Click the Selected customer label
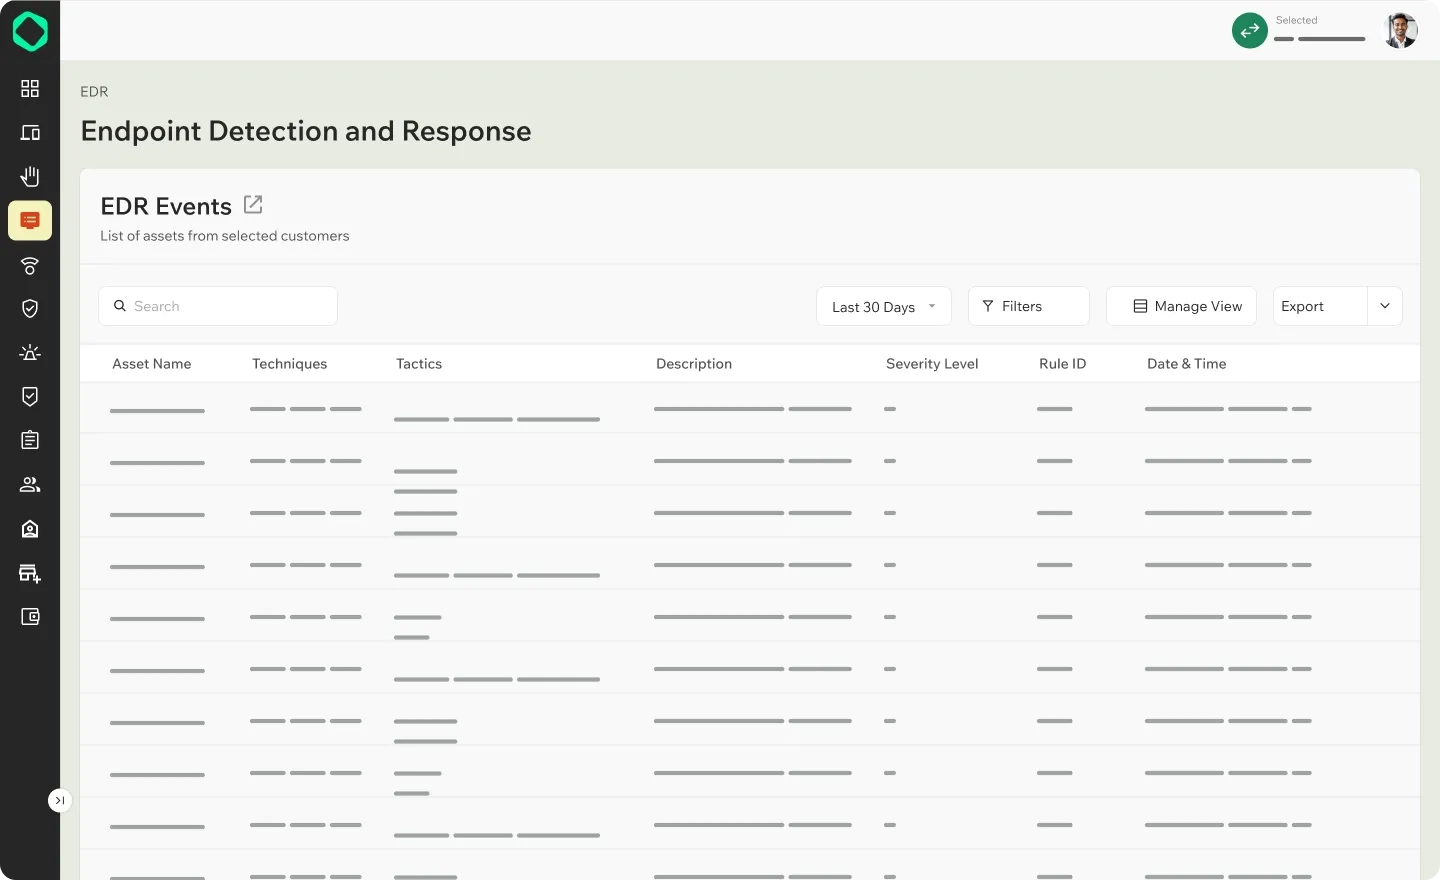 coord(1296,20)
